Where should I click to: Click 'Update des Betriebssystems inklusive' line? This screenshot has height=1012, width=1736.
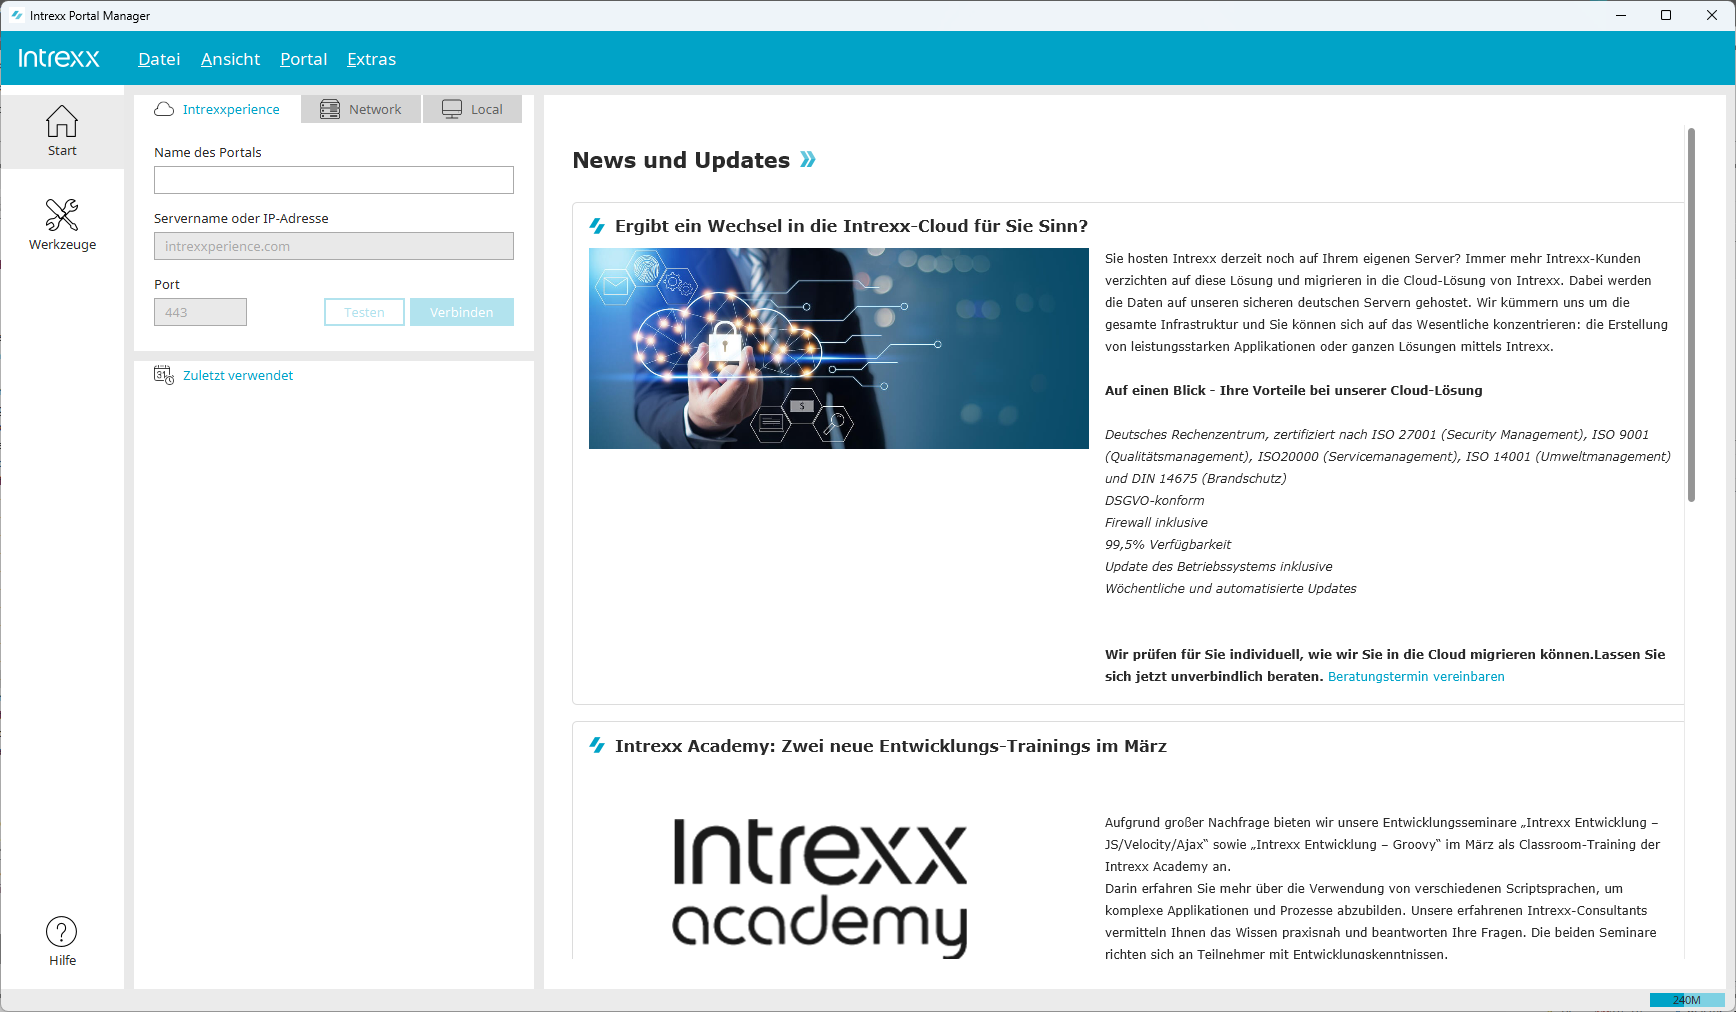(1218, 567)
